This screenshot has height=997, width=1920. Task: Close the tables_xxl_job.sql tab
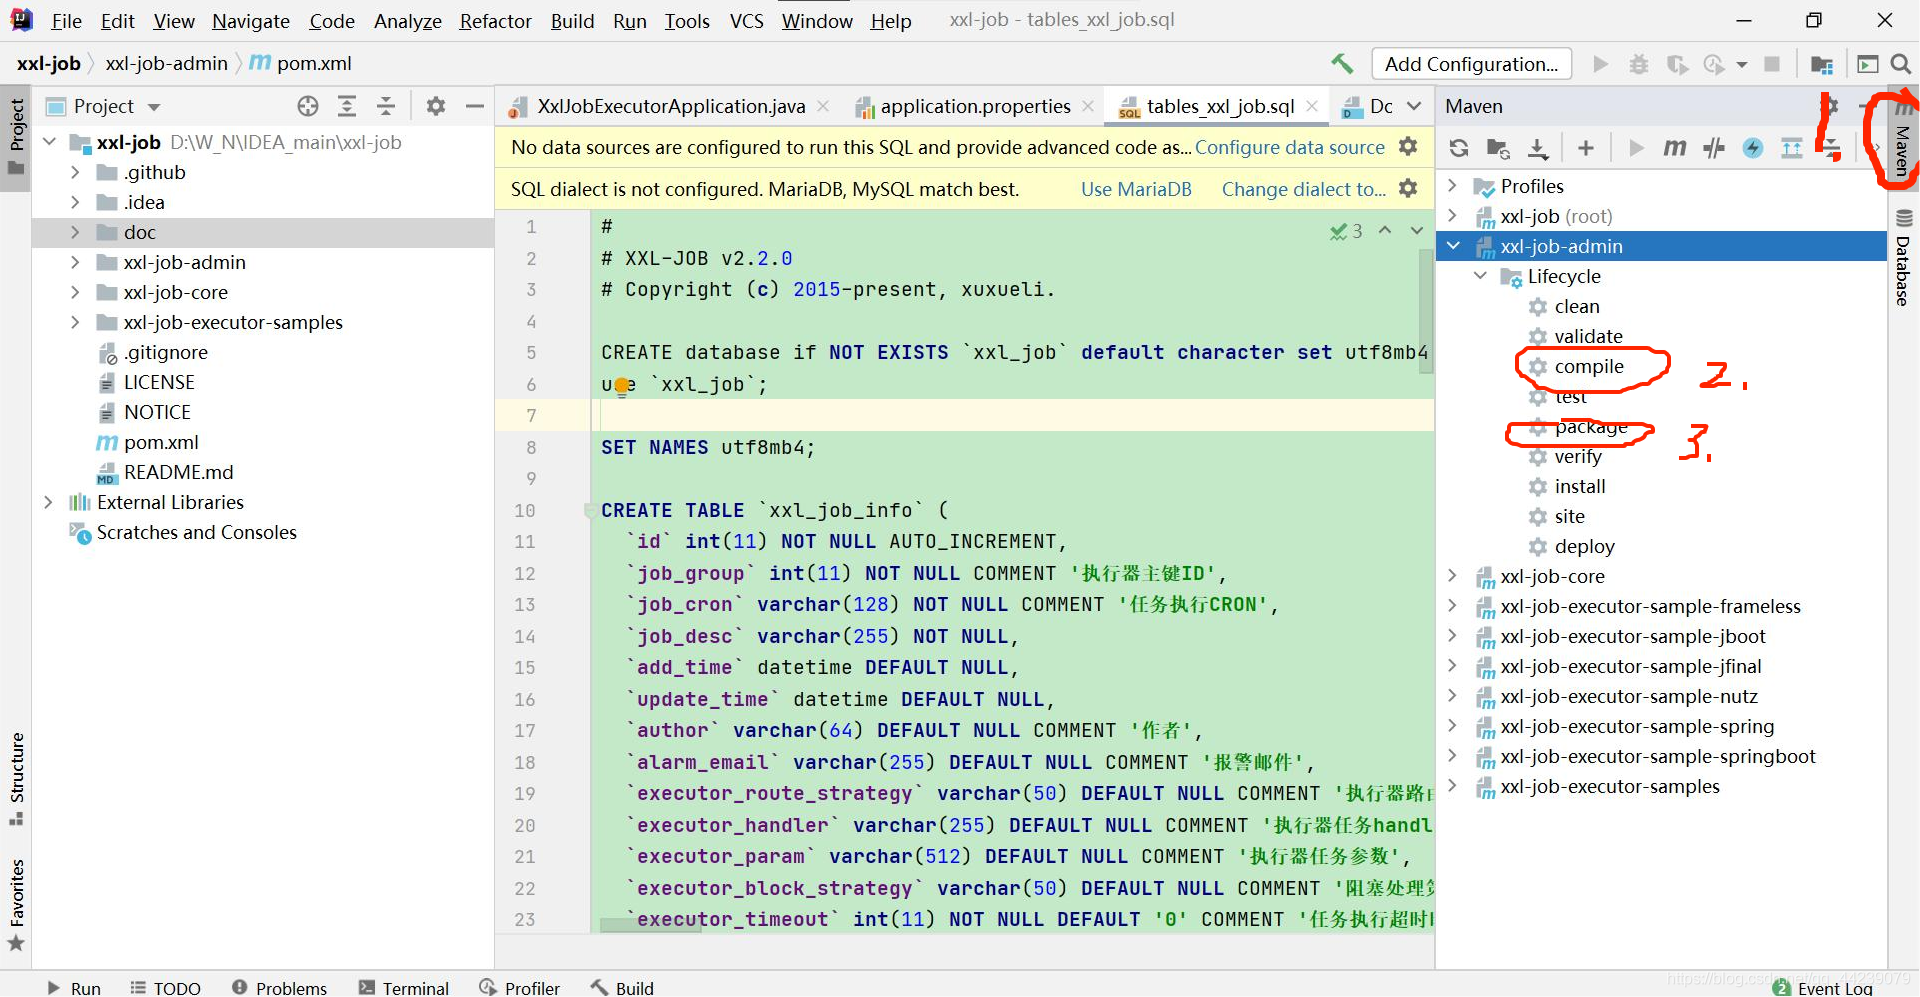[x=1312, y=106]
